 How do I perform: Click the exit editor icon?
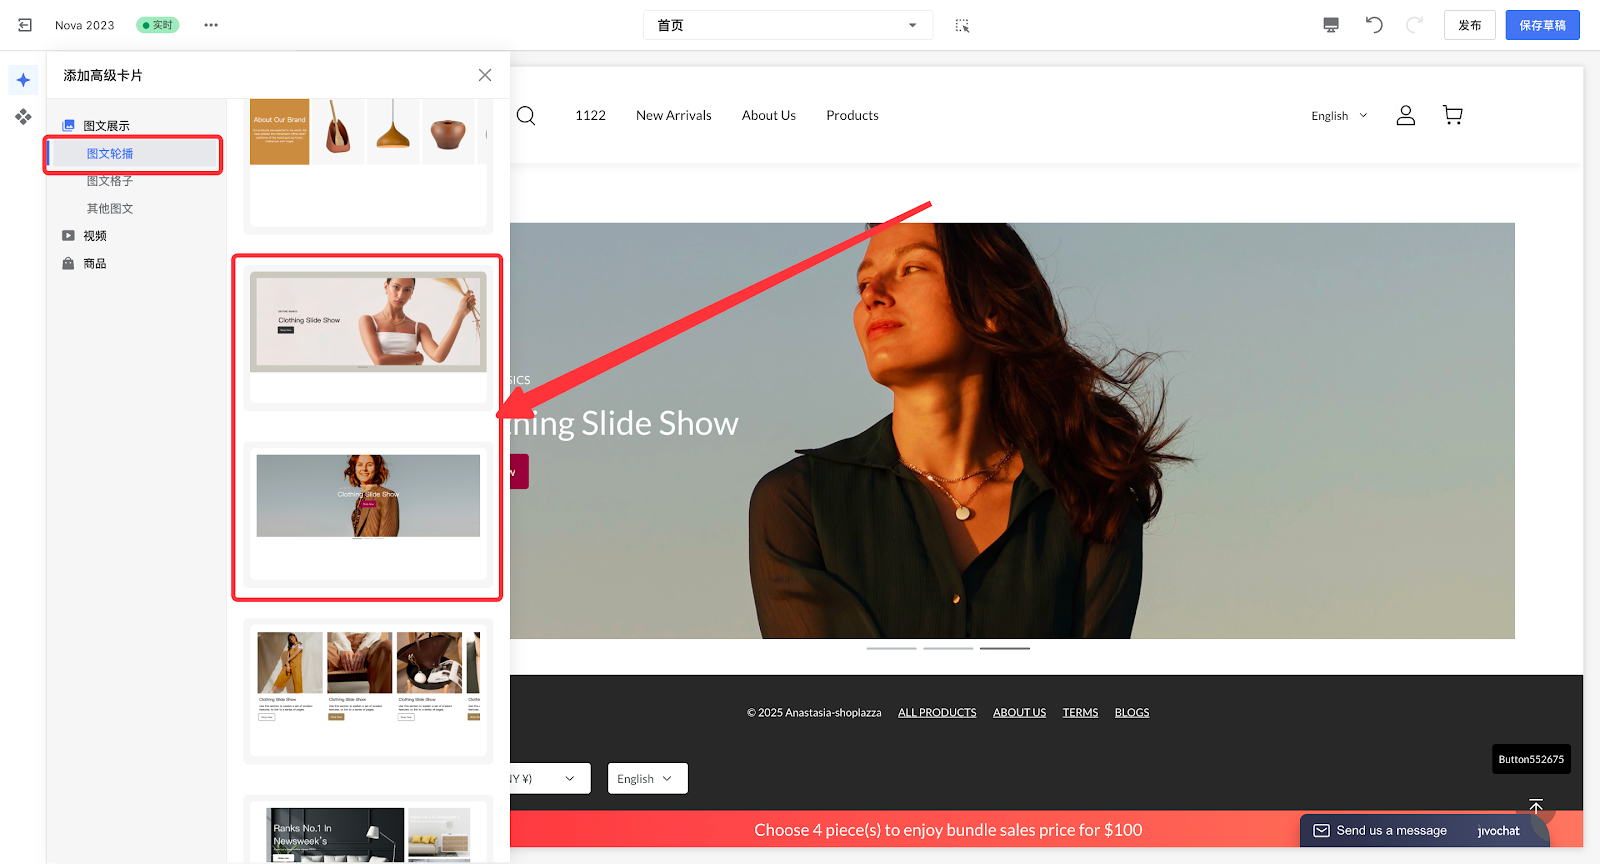pos(25,25)
